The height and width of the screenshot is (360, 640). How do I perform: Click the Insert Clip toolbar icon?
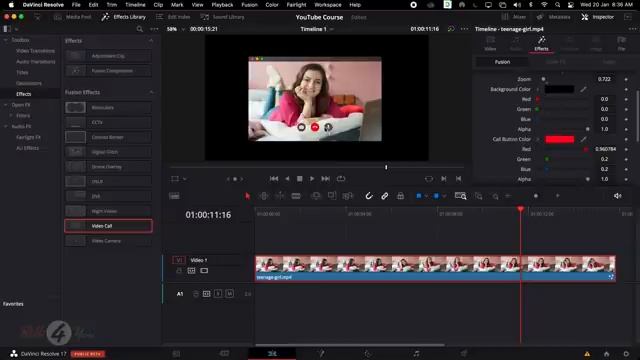[316, 196]
